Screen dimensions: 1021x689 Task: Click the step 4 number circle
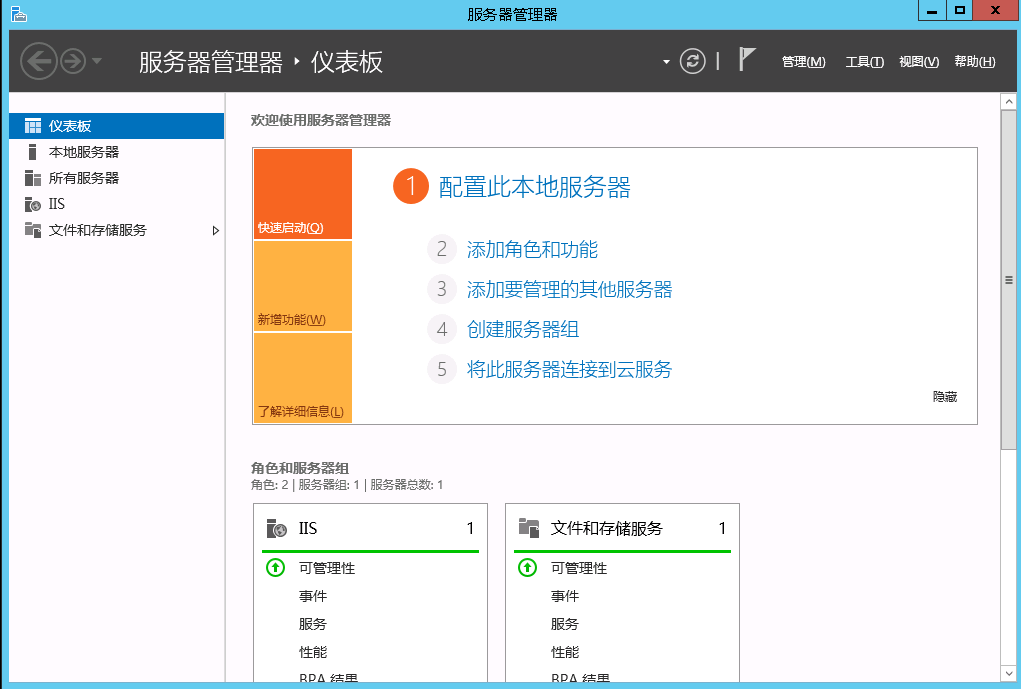[441, 329]
